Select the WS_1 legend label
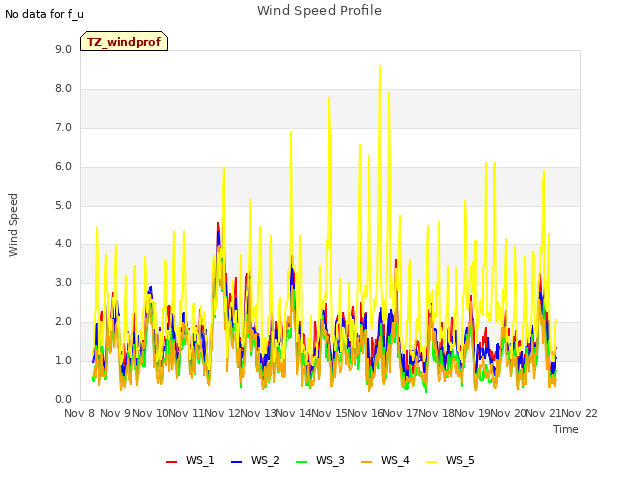This screenshot has width=640, height=480. click(200, 460)
